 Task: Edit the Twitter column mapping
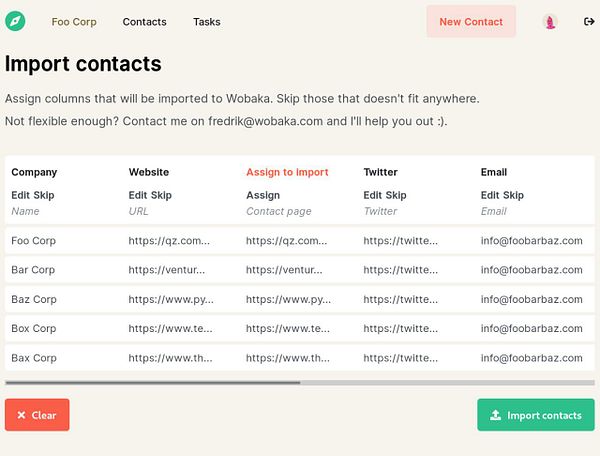pos(373,195)
